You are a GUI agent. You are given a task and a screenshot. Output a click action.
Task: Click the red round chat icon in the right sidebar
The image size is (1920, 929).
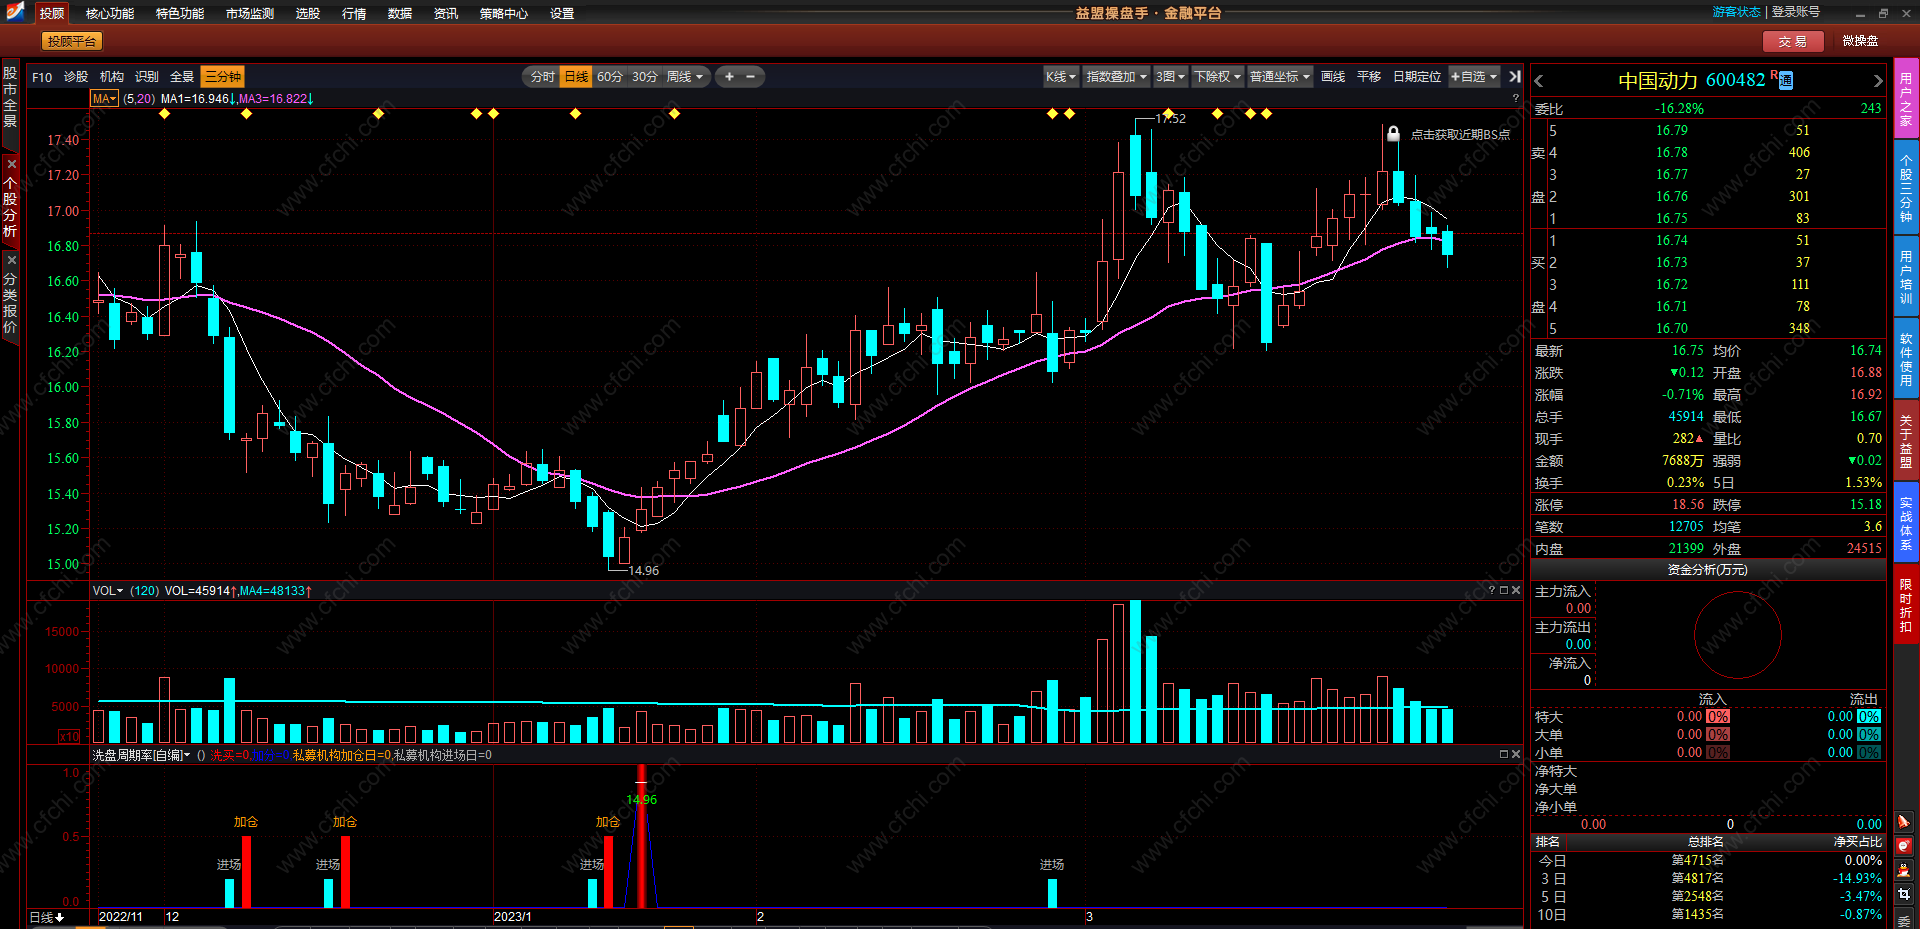(1904, 846)
